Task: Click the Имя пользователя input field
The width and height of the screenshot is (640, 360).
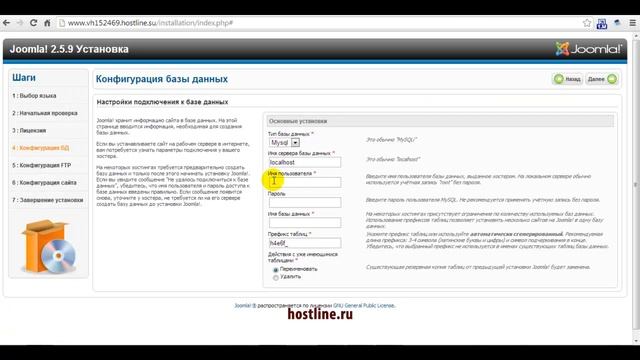Action: pos(305,182)
